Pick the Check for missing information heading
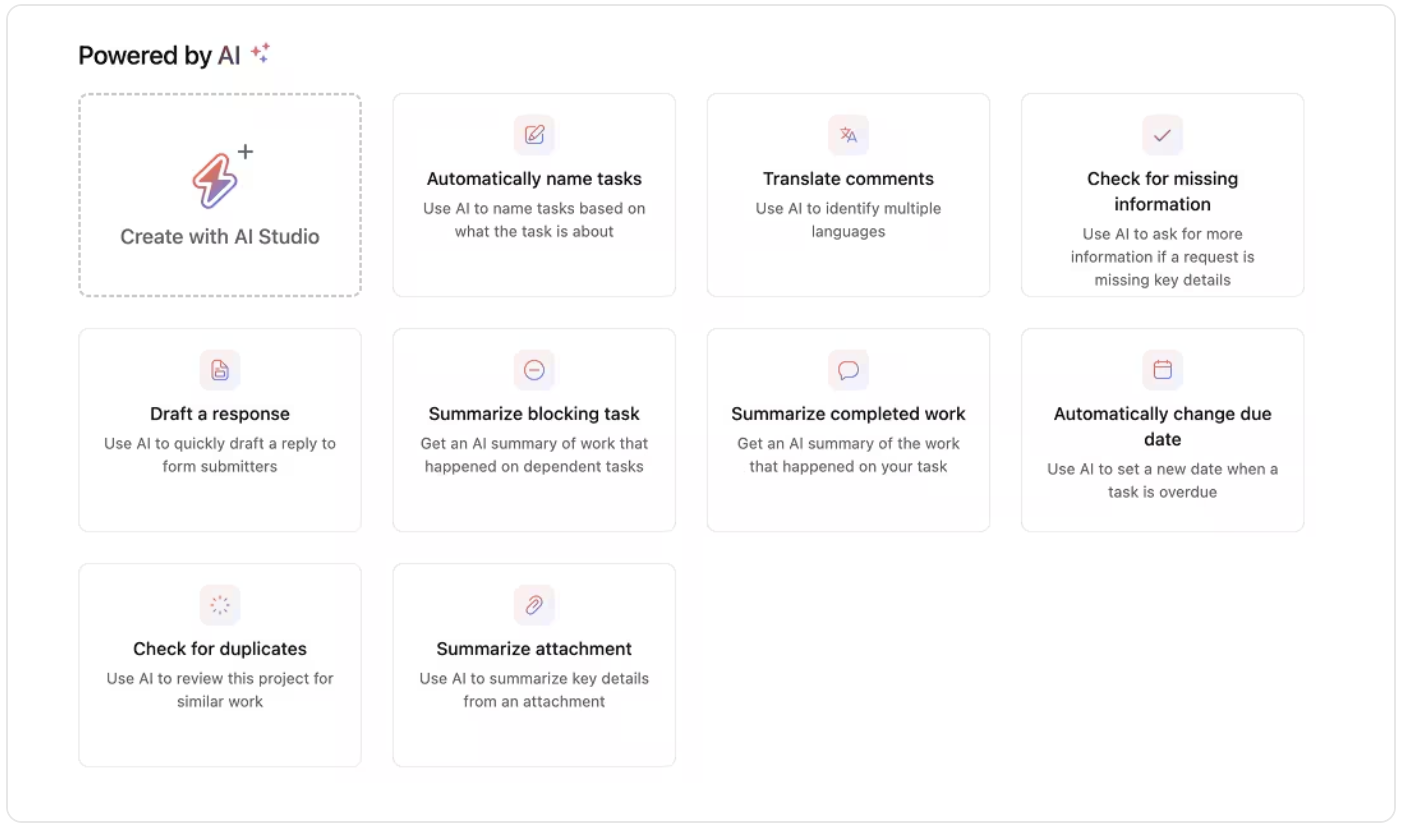Screen dimensions: 1402x828 tap(1162, 191)
